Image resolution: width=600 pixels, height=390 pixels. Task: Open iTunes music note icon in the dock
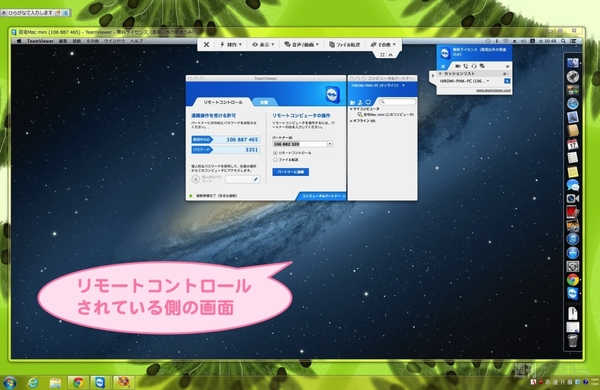tap(573, 239)
